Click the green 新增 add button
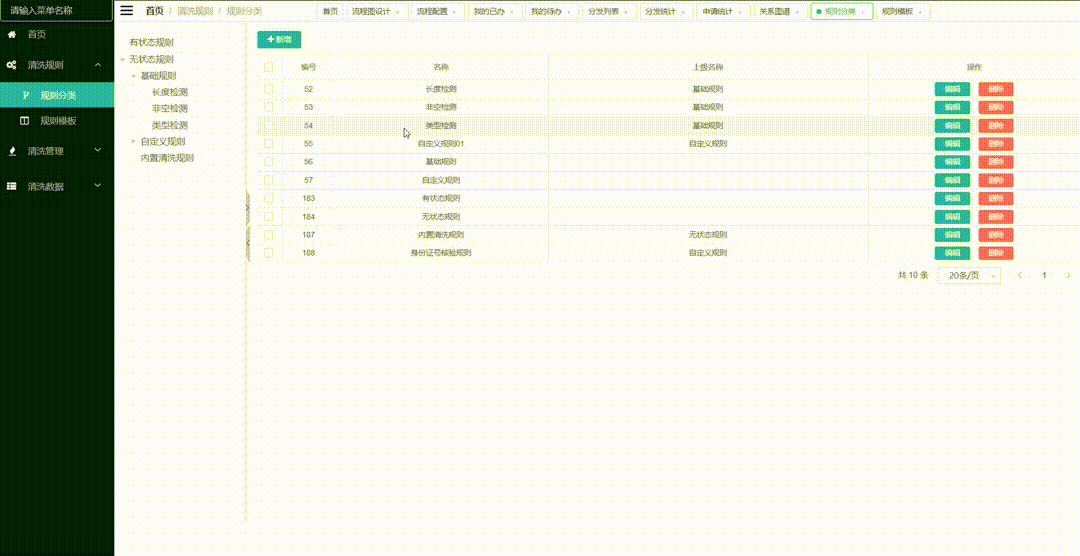1080x556 pixels. (279, 39)
